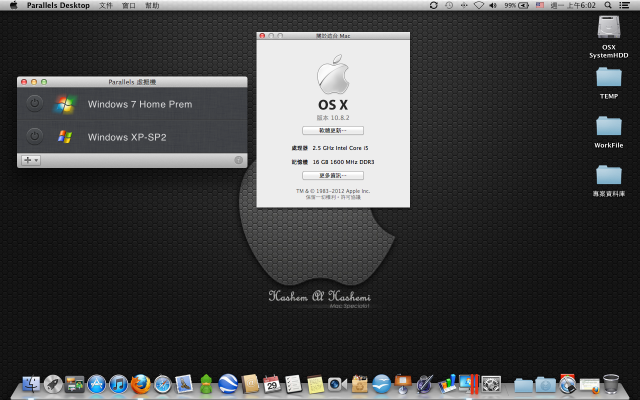
Task: Select the Windows 7 Home Prem row
Action: click(x=132, y=104)
